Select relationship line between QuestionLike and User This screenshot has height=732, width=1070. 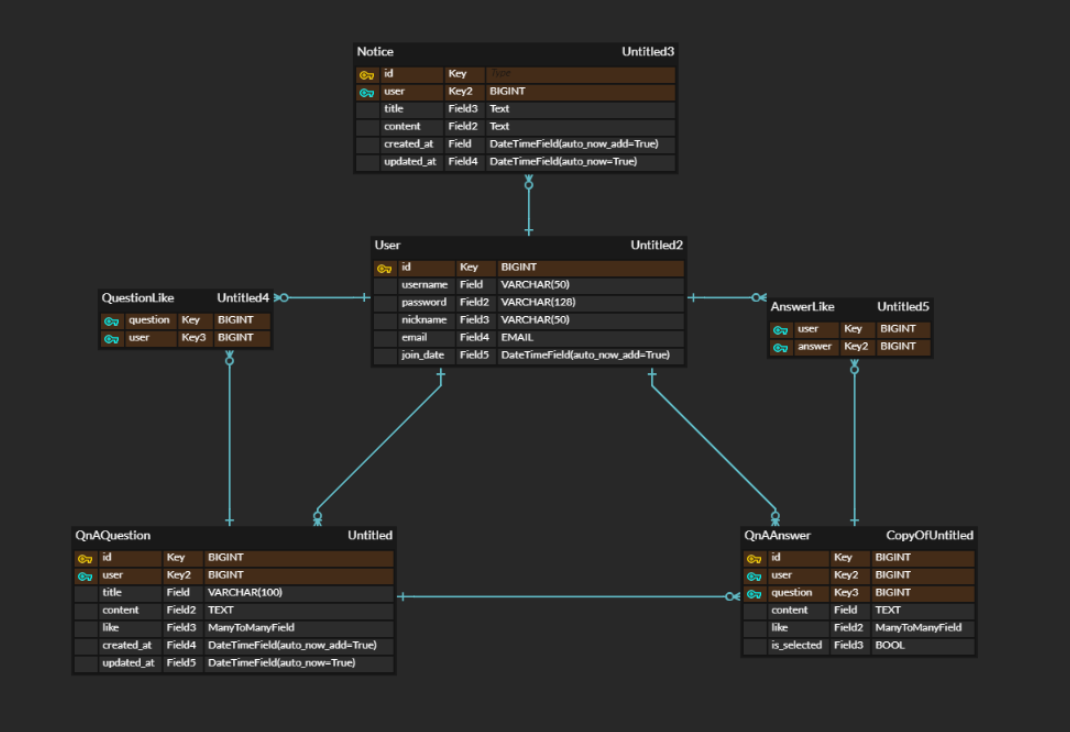(x=324, y=297)
